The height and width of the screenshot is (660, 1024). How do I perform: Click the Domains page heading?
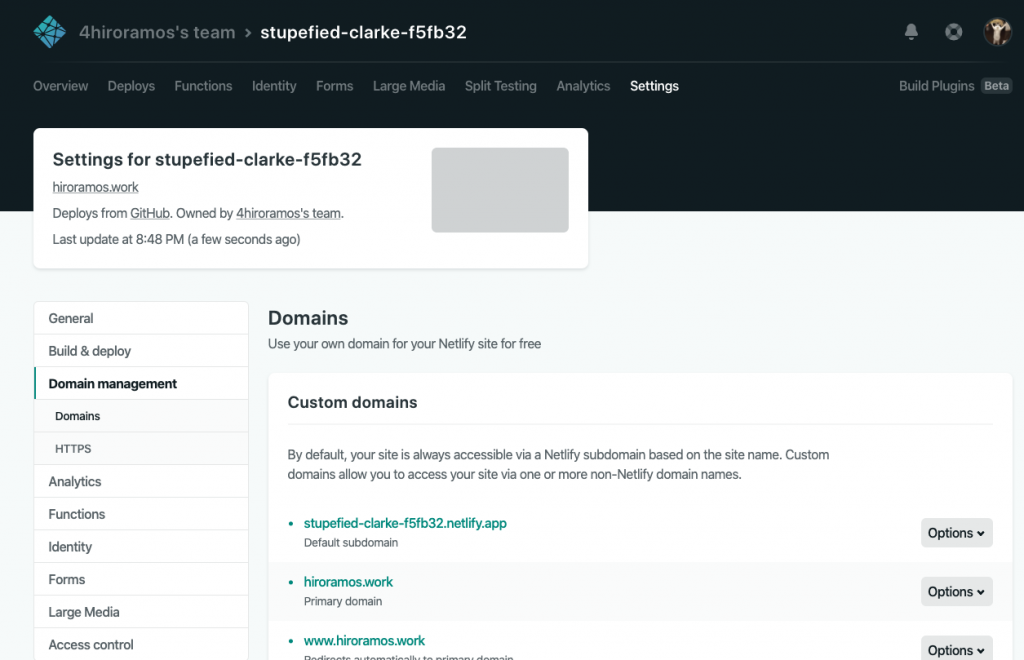308,318
